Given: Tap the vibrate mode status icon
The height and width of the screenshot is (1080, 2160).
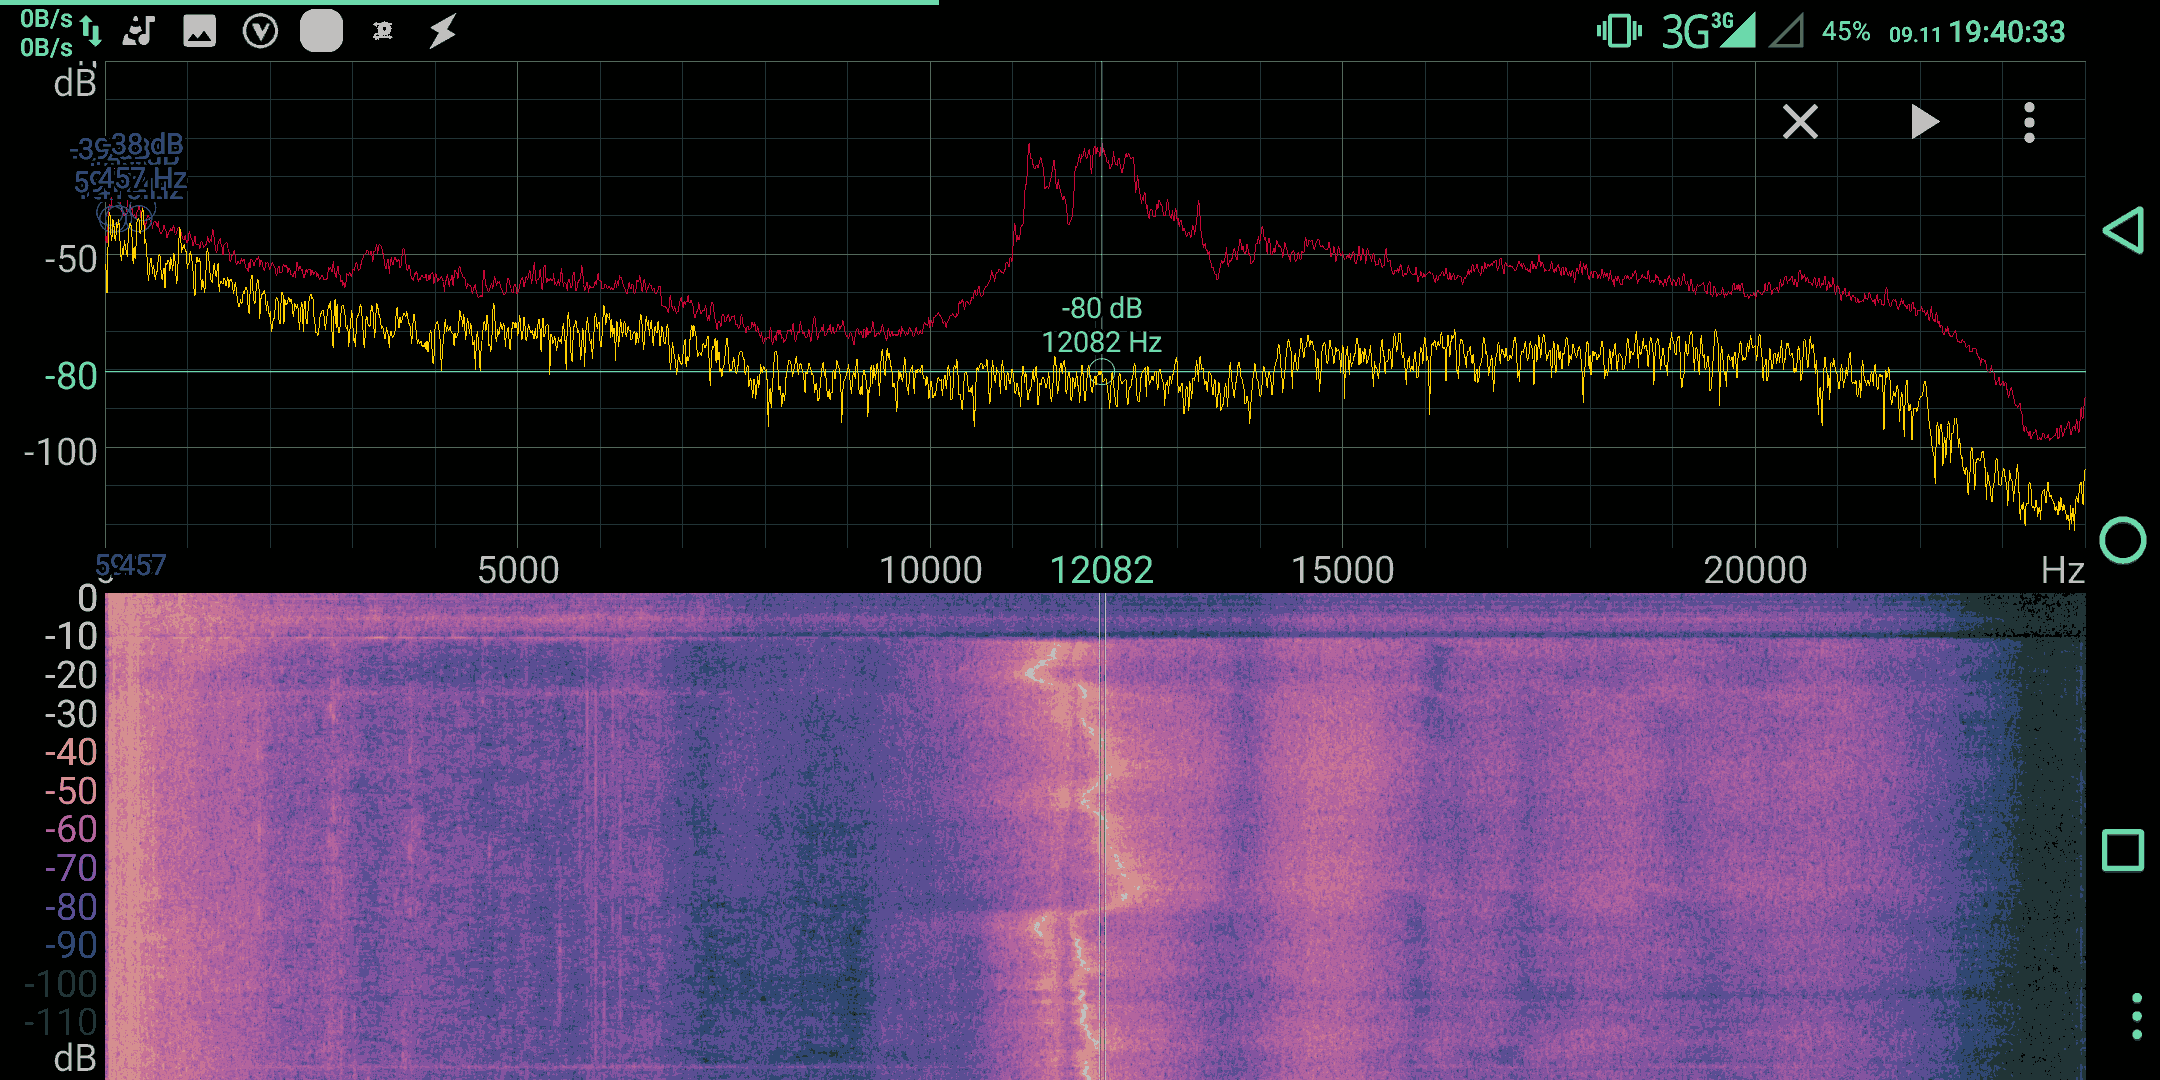Looking at the screenshot, I should (1619, 32).
